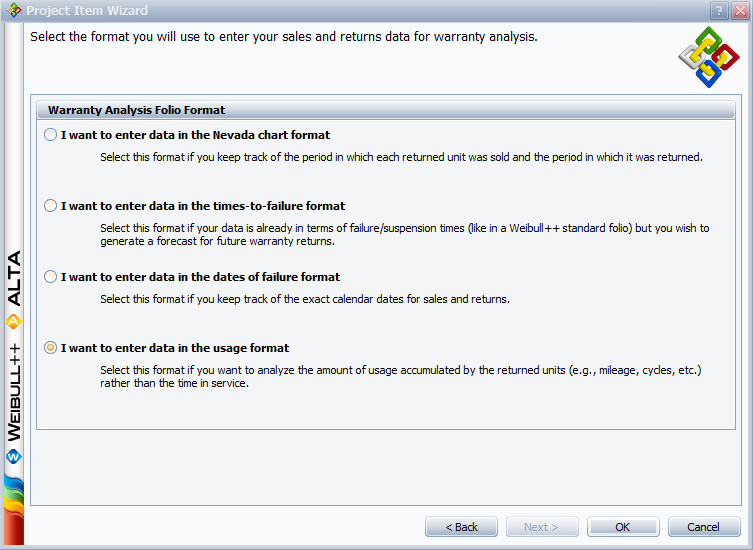Click the question mark help button
Screen dimensions: 753x550
tap(719, 10)
